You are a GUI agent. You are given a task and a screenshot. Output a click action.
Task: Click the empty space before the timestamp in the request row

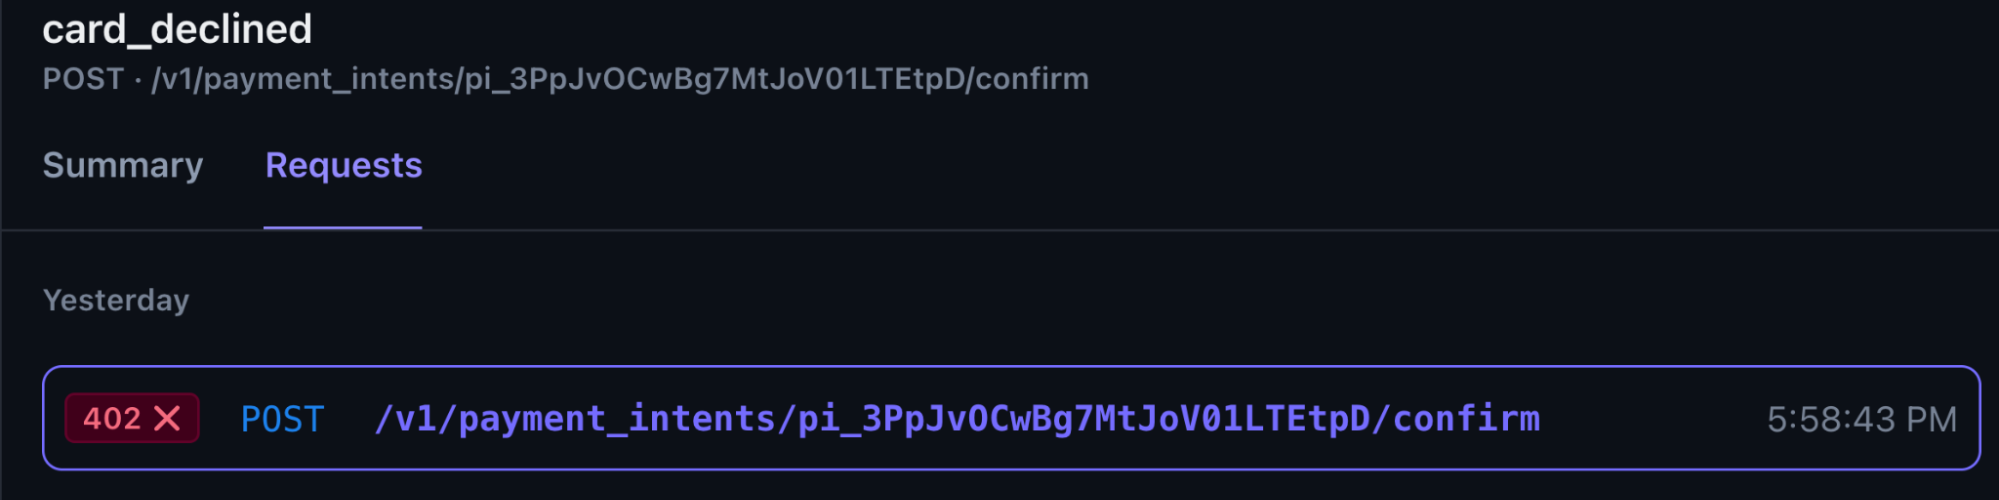(1650, 419)
